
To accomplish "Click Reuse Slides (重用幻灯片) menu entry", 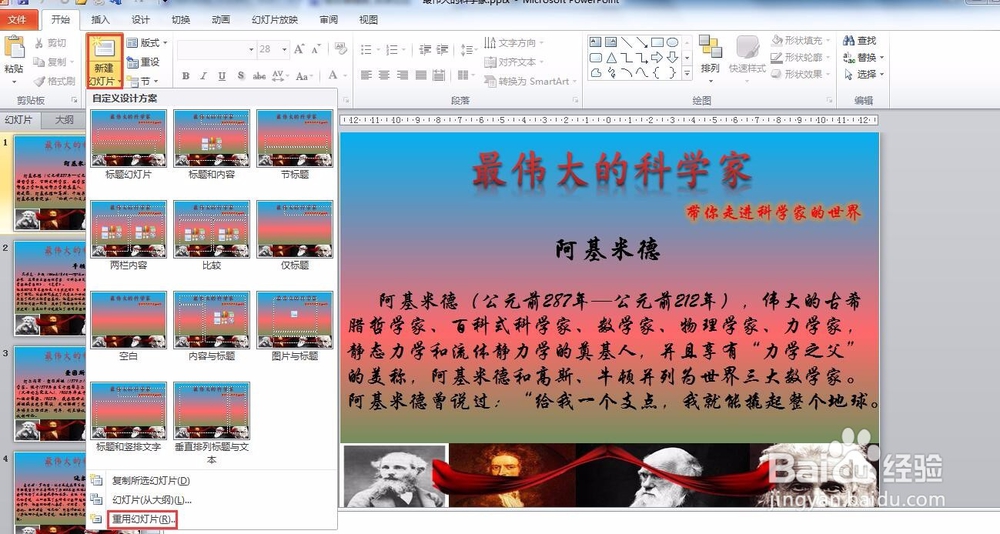I will tap(142, 519).
